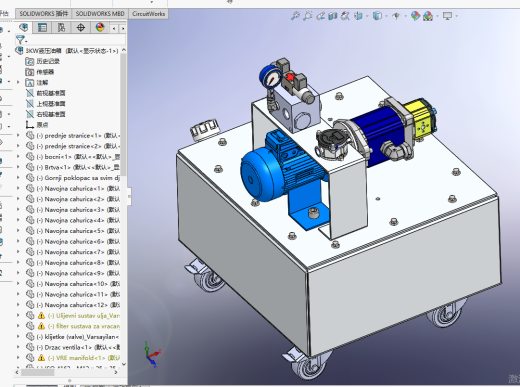Click the filter funnel in the tree
520x387 pixels.
[20, 40]
